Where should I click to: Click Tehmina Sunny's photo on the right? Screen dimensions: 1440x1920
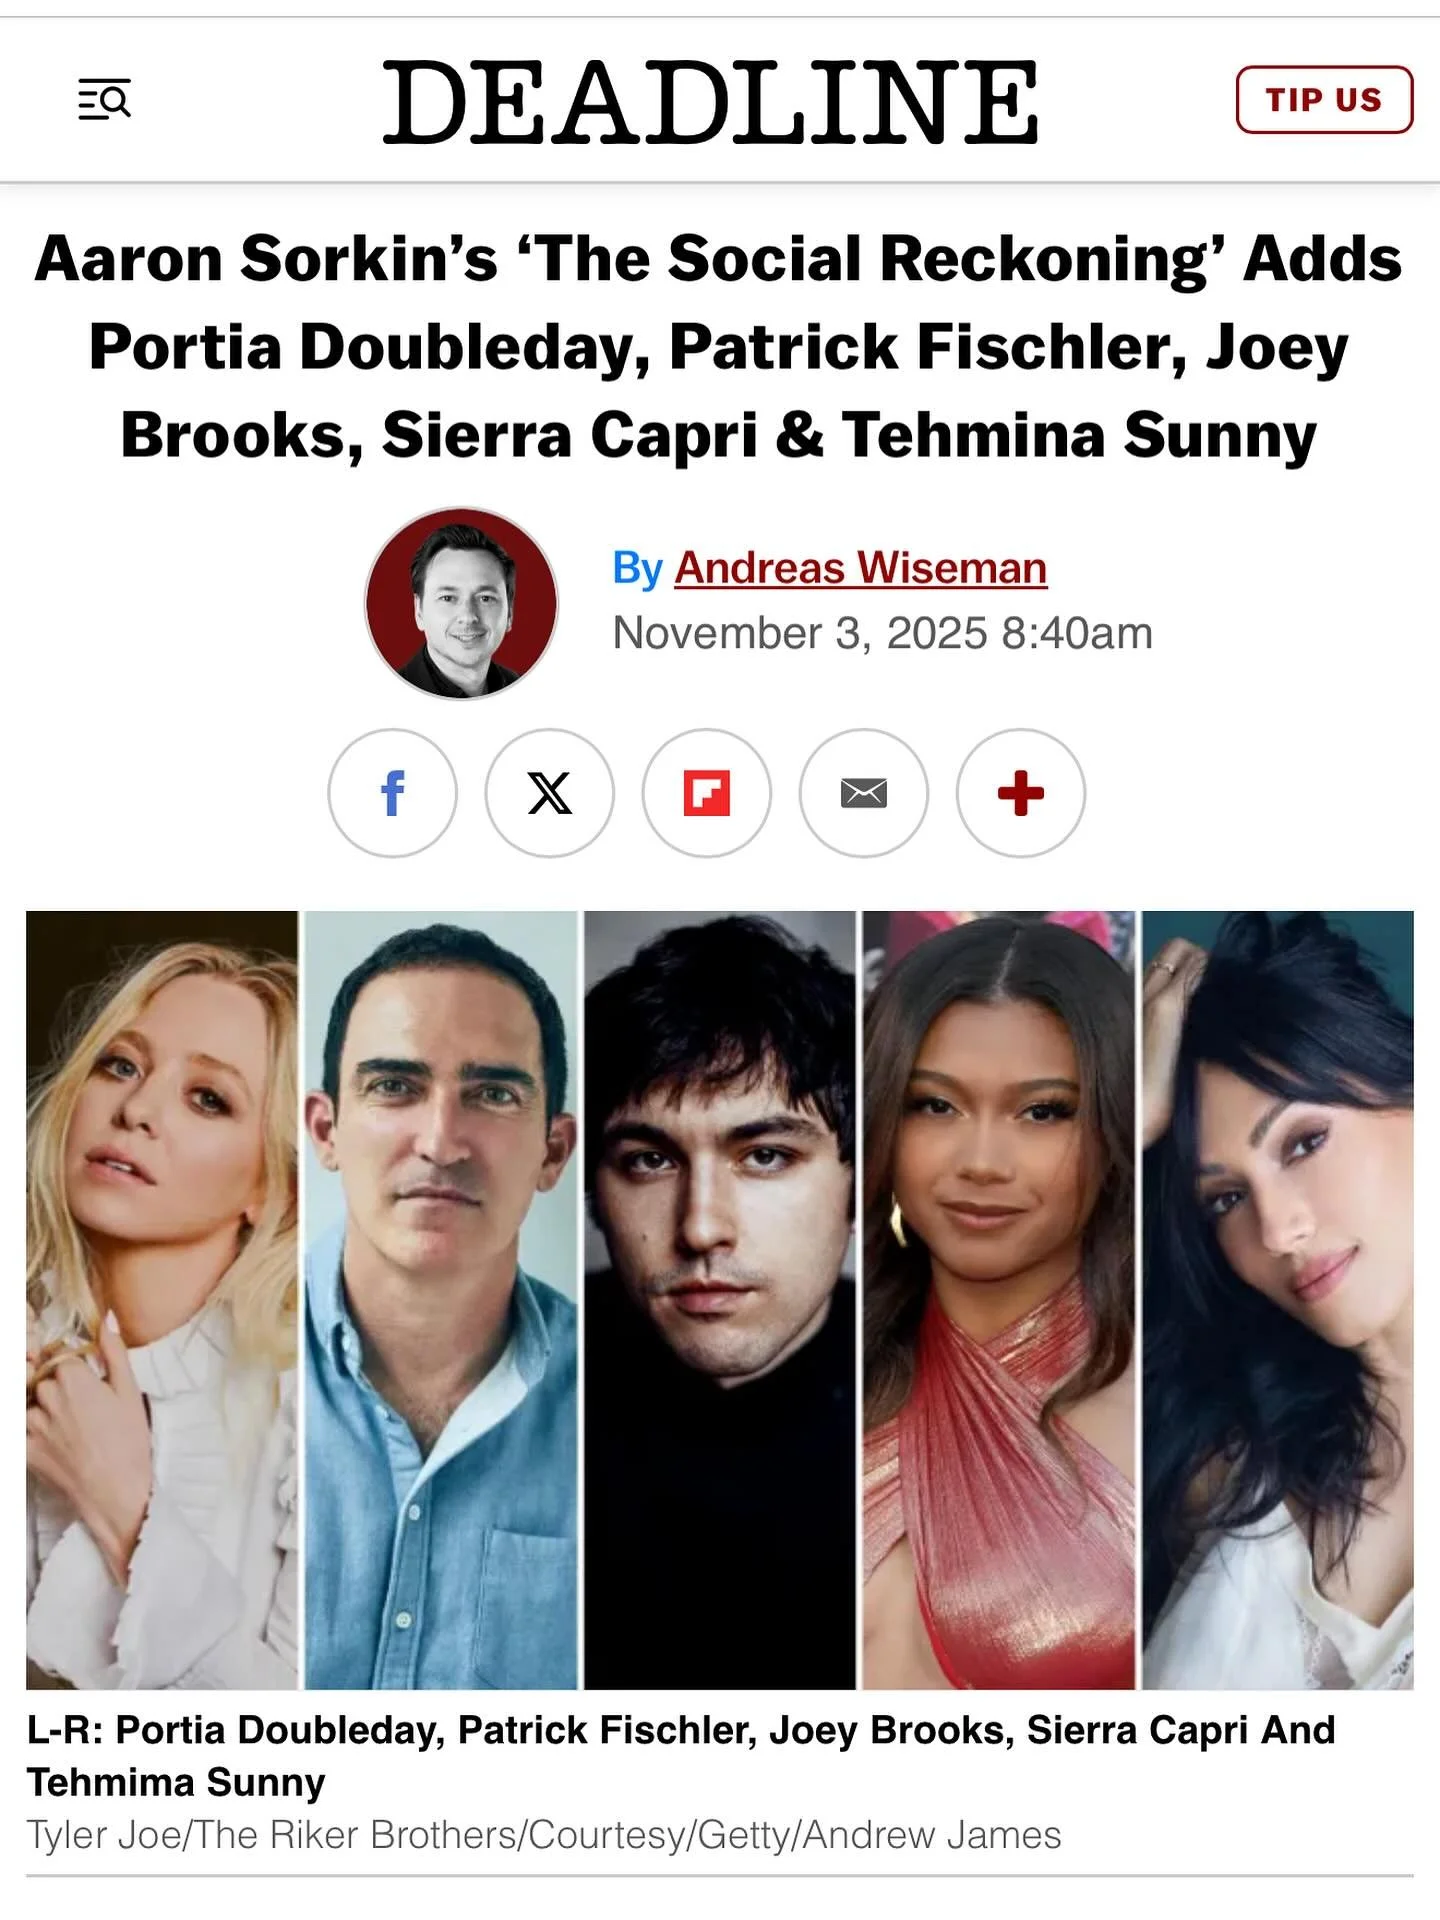[x=1278, y=1300]
